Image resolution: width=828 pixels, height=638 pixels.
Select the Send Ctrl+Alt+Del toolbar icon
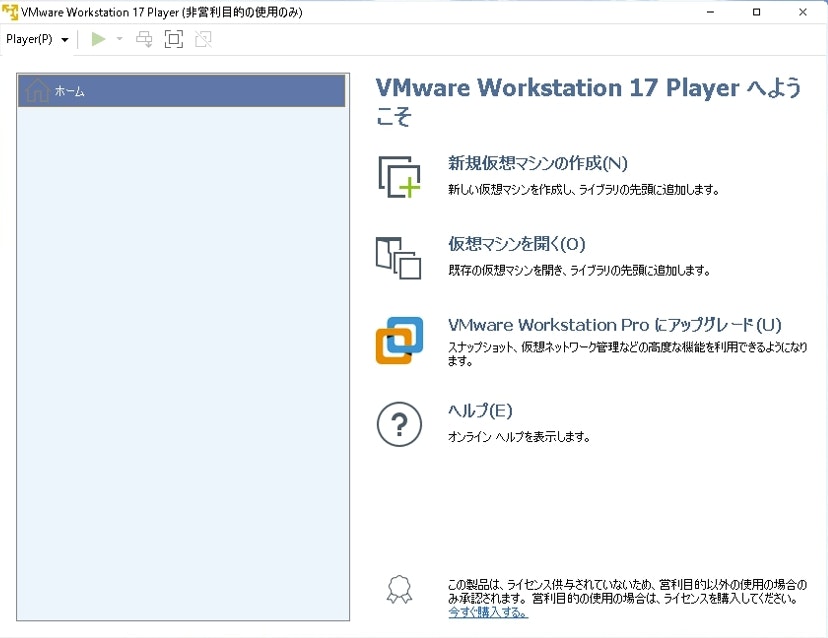click(x=143, y=39)
